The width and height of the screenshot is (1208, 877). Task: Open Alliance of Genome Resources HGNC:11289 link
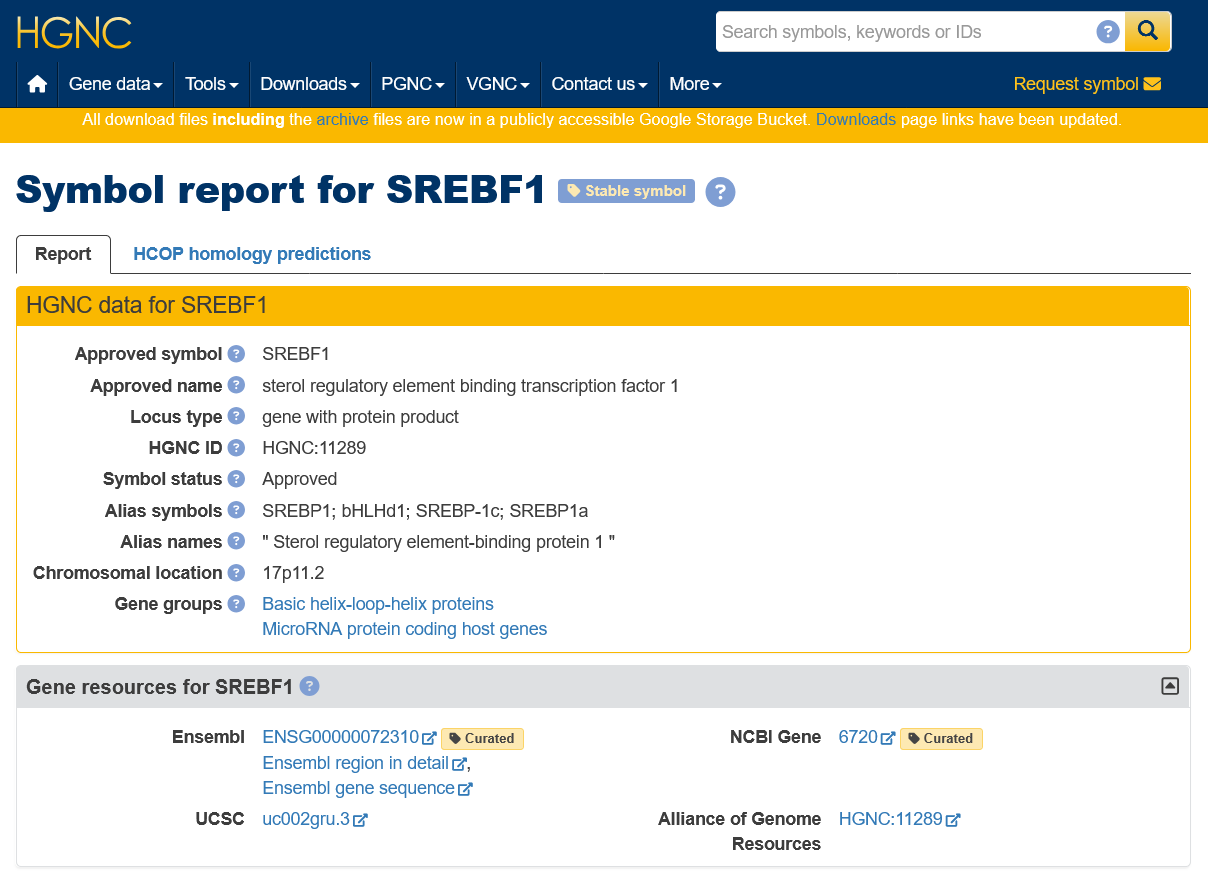890,819
